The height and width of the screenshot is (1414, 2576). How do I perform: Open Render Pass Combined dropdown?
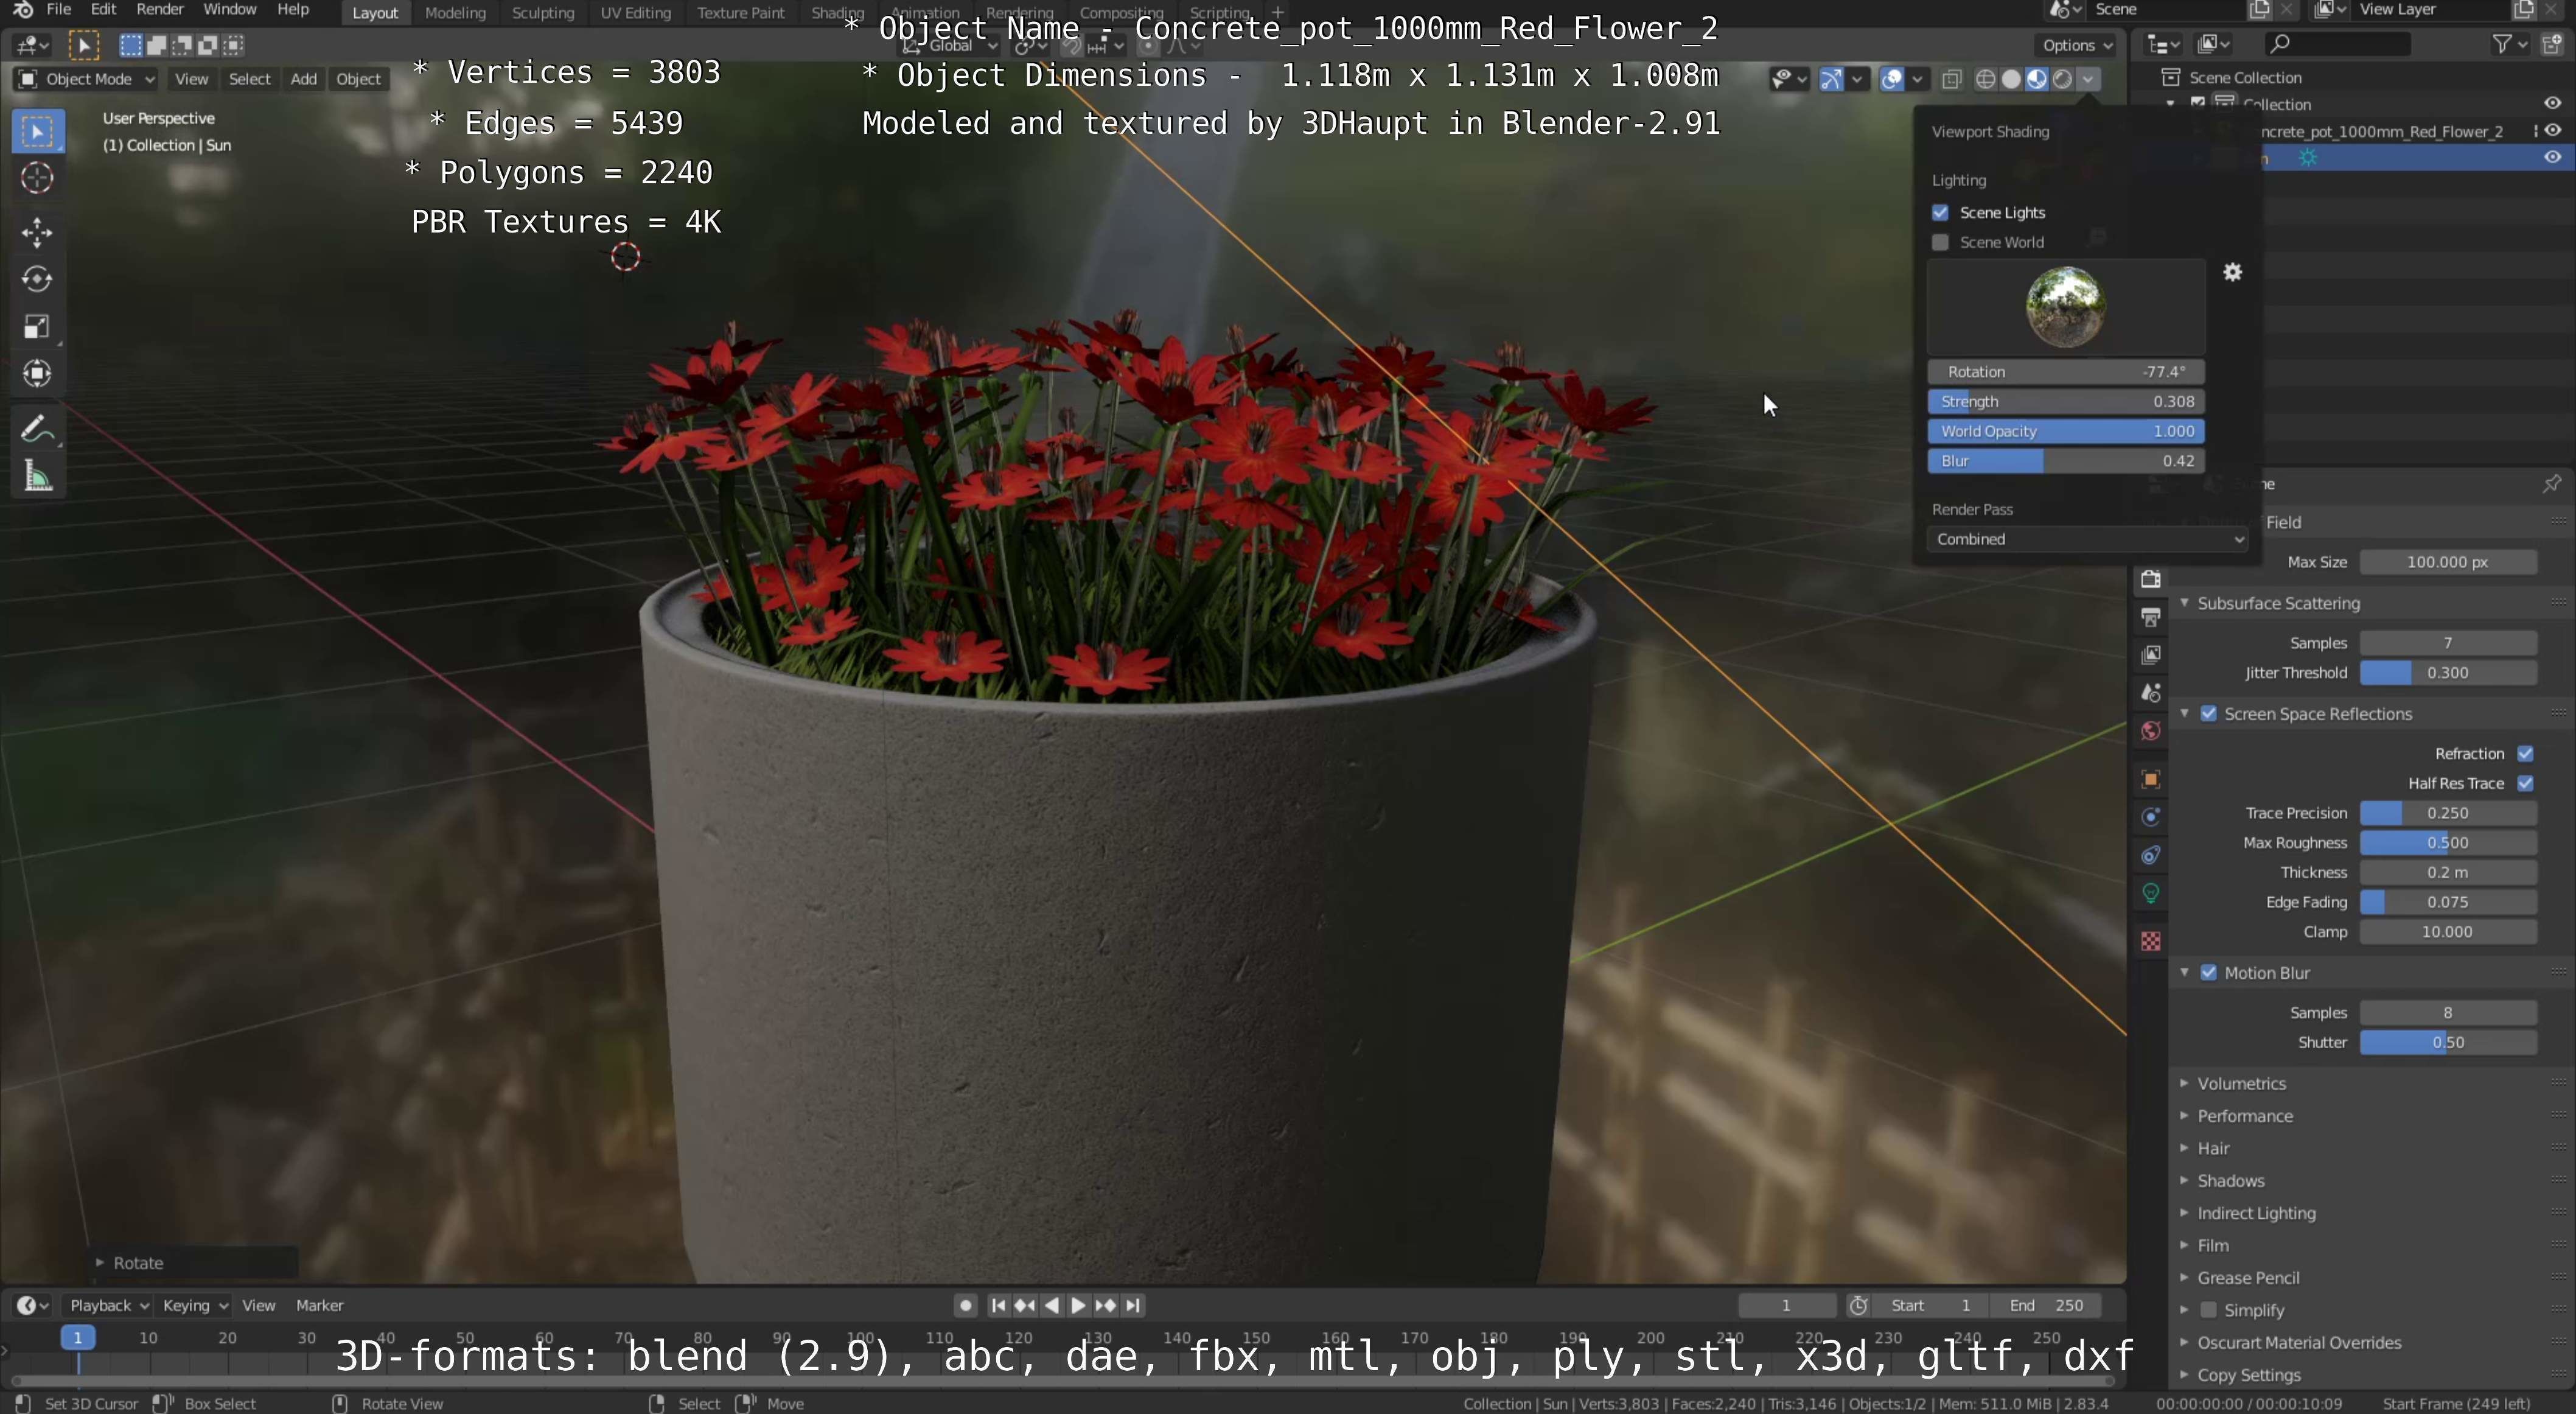2088,539
